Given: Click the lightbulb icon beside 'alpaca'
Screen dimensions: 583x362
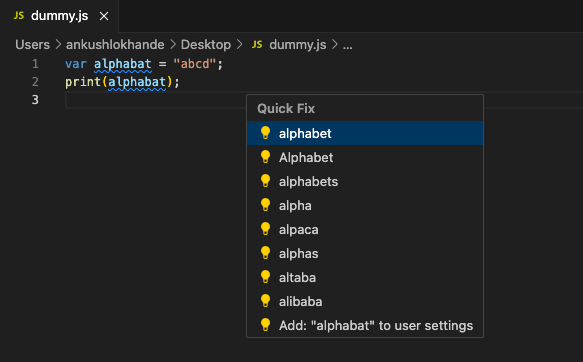Looking at the screenshot, I should coord(265,229).
